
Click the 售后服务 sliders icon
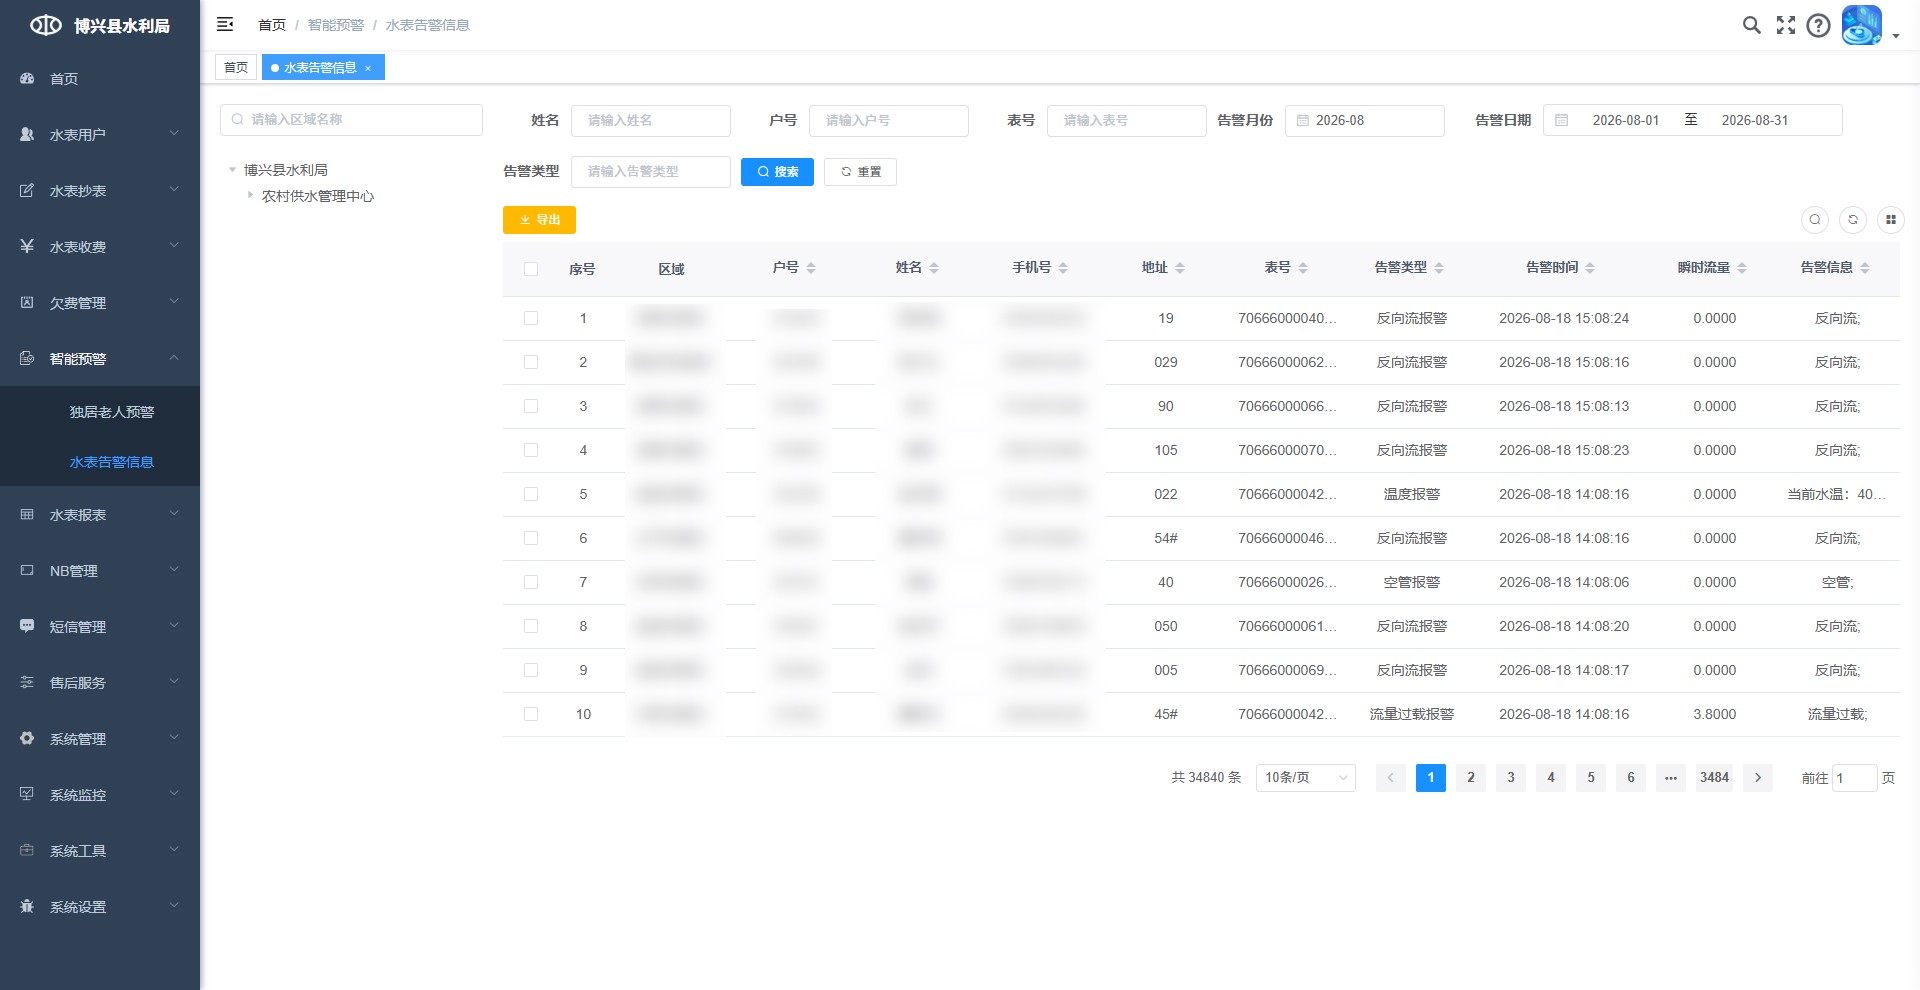point(27,682)
